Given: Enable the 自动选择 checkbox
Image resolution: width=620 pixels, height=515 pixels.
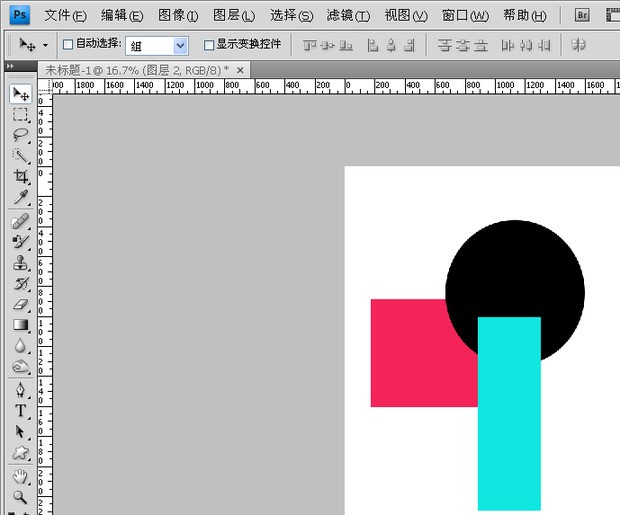Looking at the screenshot, I should [x=68, y=45].
